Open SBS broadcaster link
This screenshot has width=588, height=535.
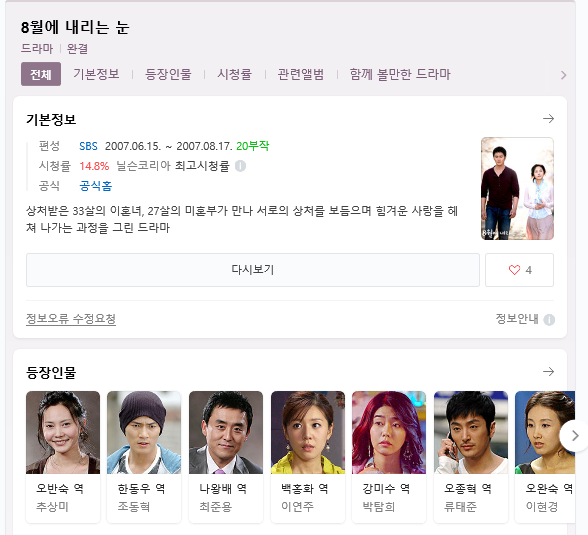(88, 146)
